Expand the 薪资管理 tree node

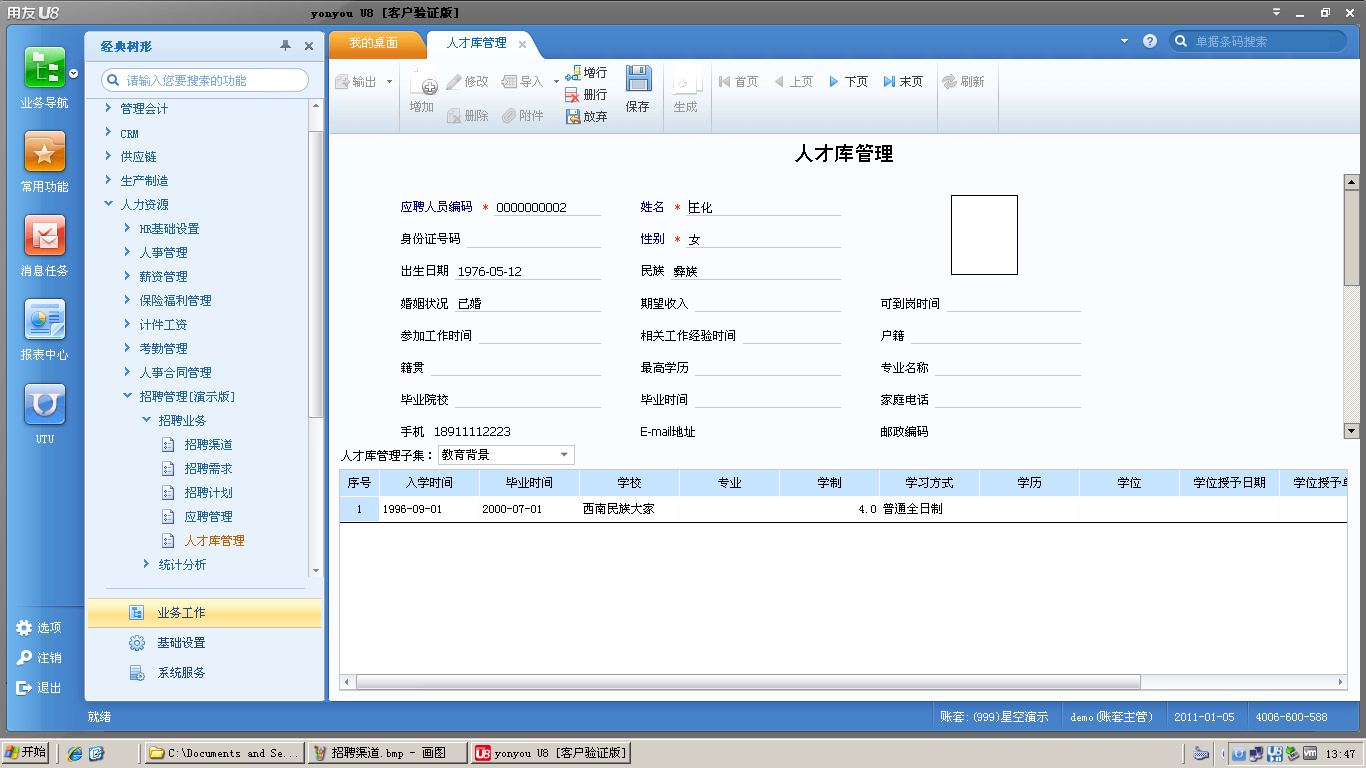pos(128,276)
